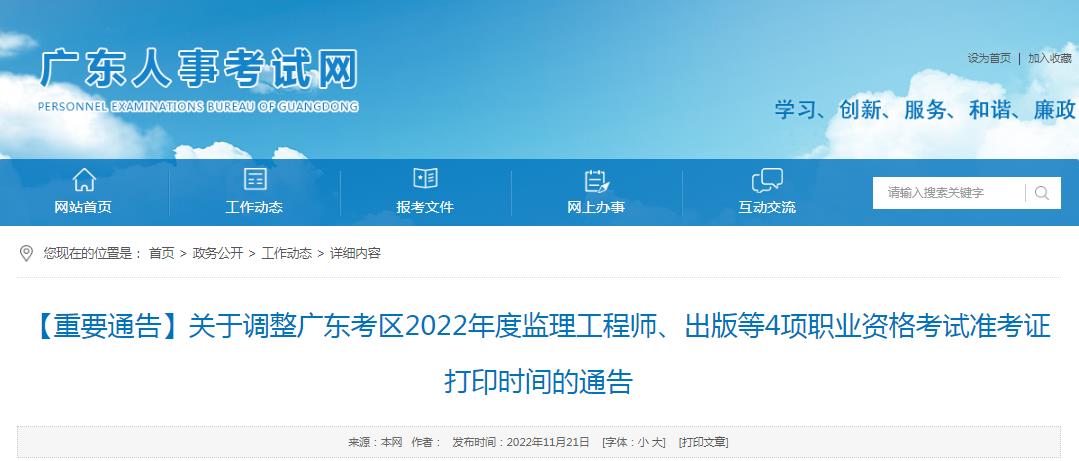Open the 网站首页 navigation text label

83,207
